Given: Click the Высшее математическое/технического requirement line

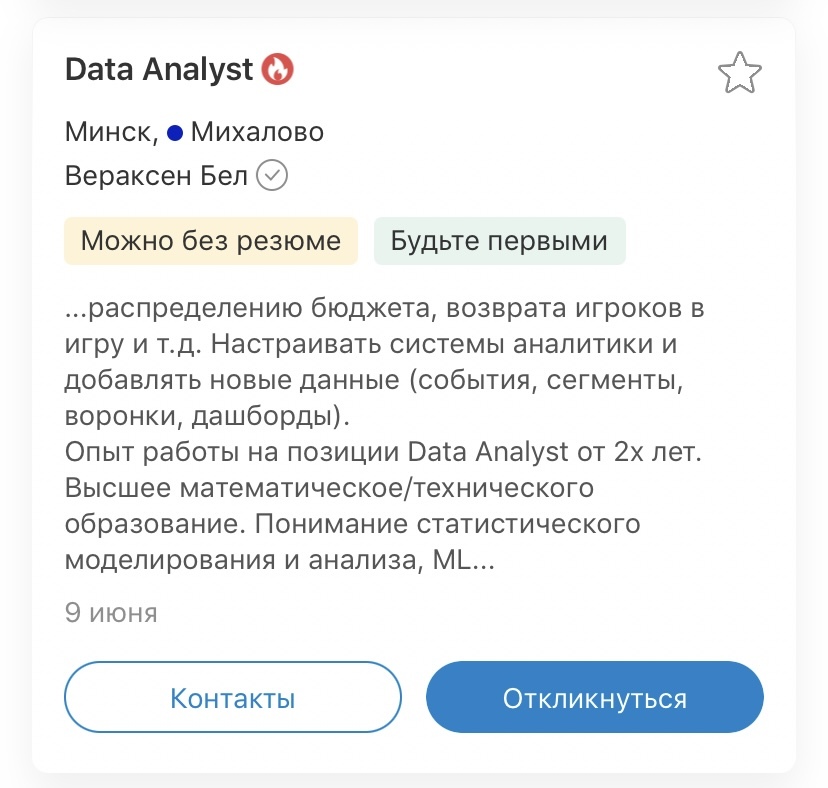Looking at the screenshot, I should 330,488.
